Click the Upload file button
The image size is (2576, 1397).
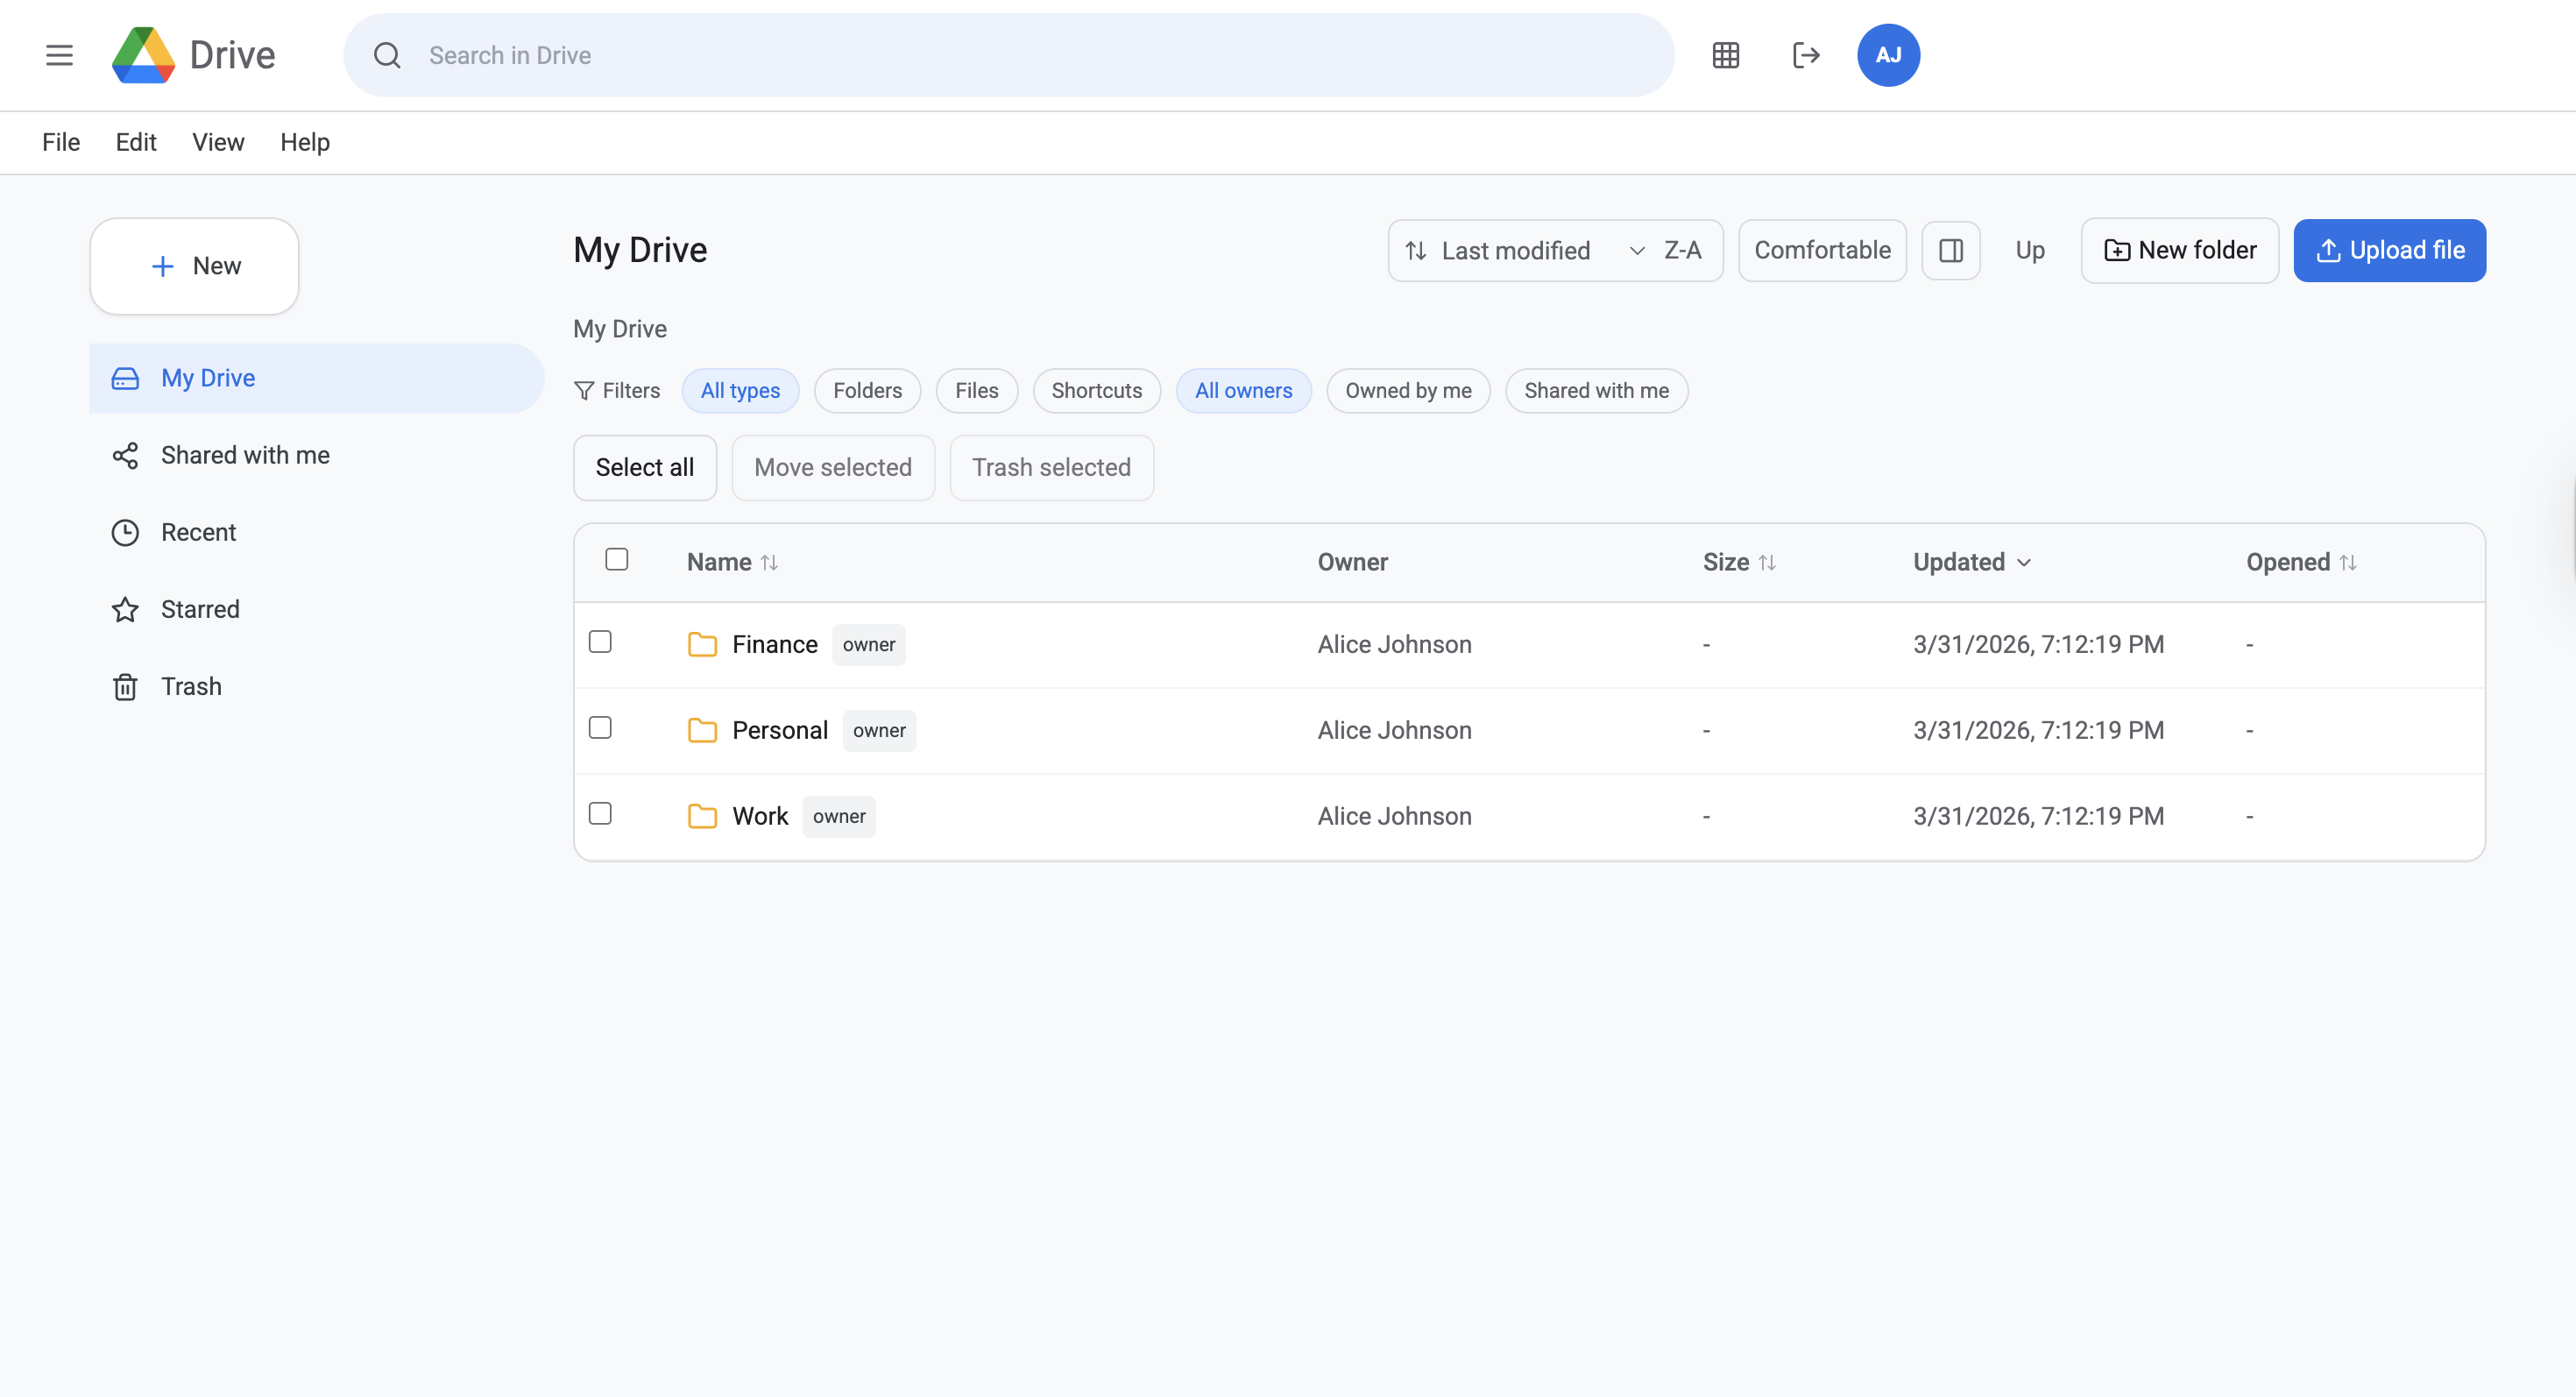tap(2389, 251)
